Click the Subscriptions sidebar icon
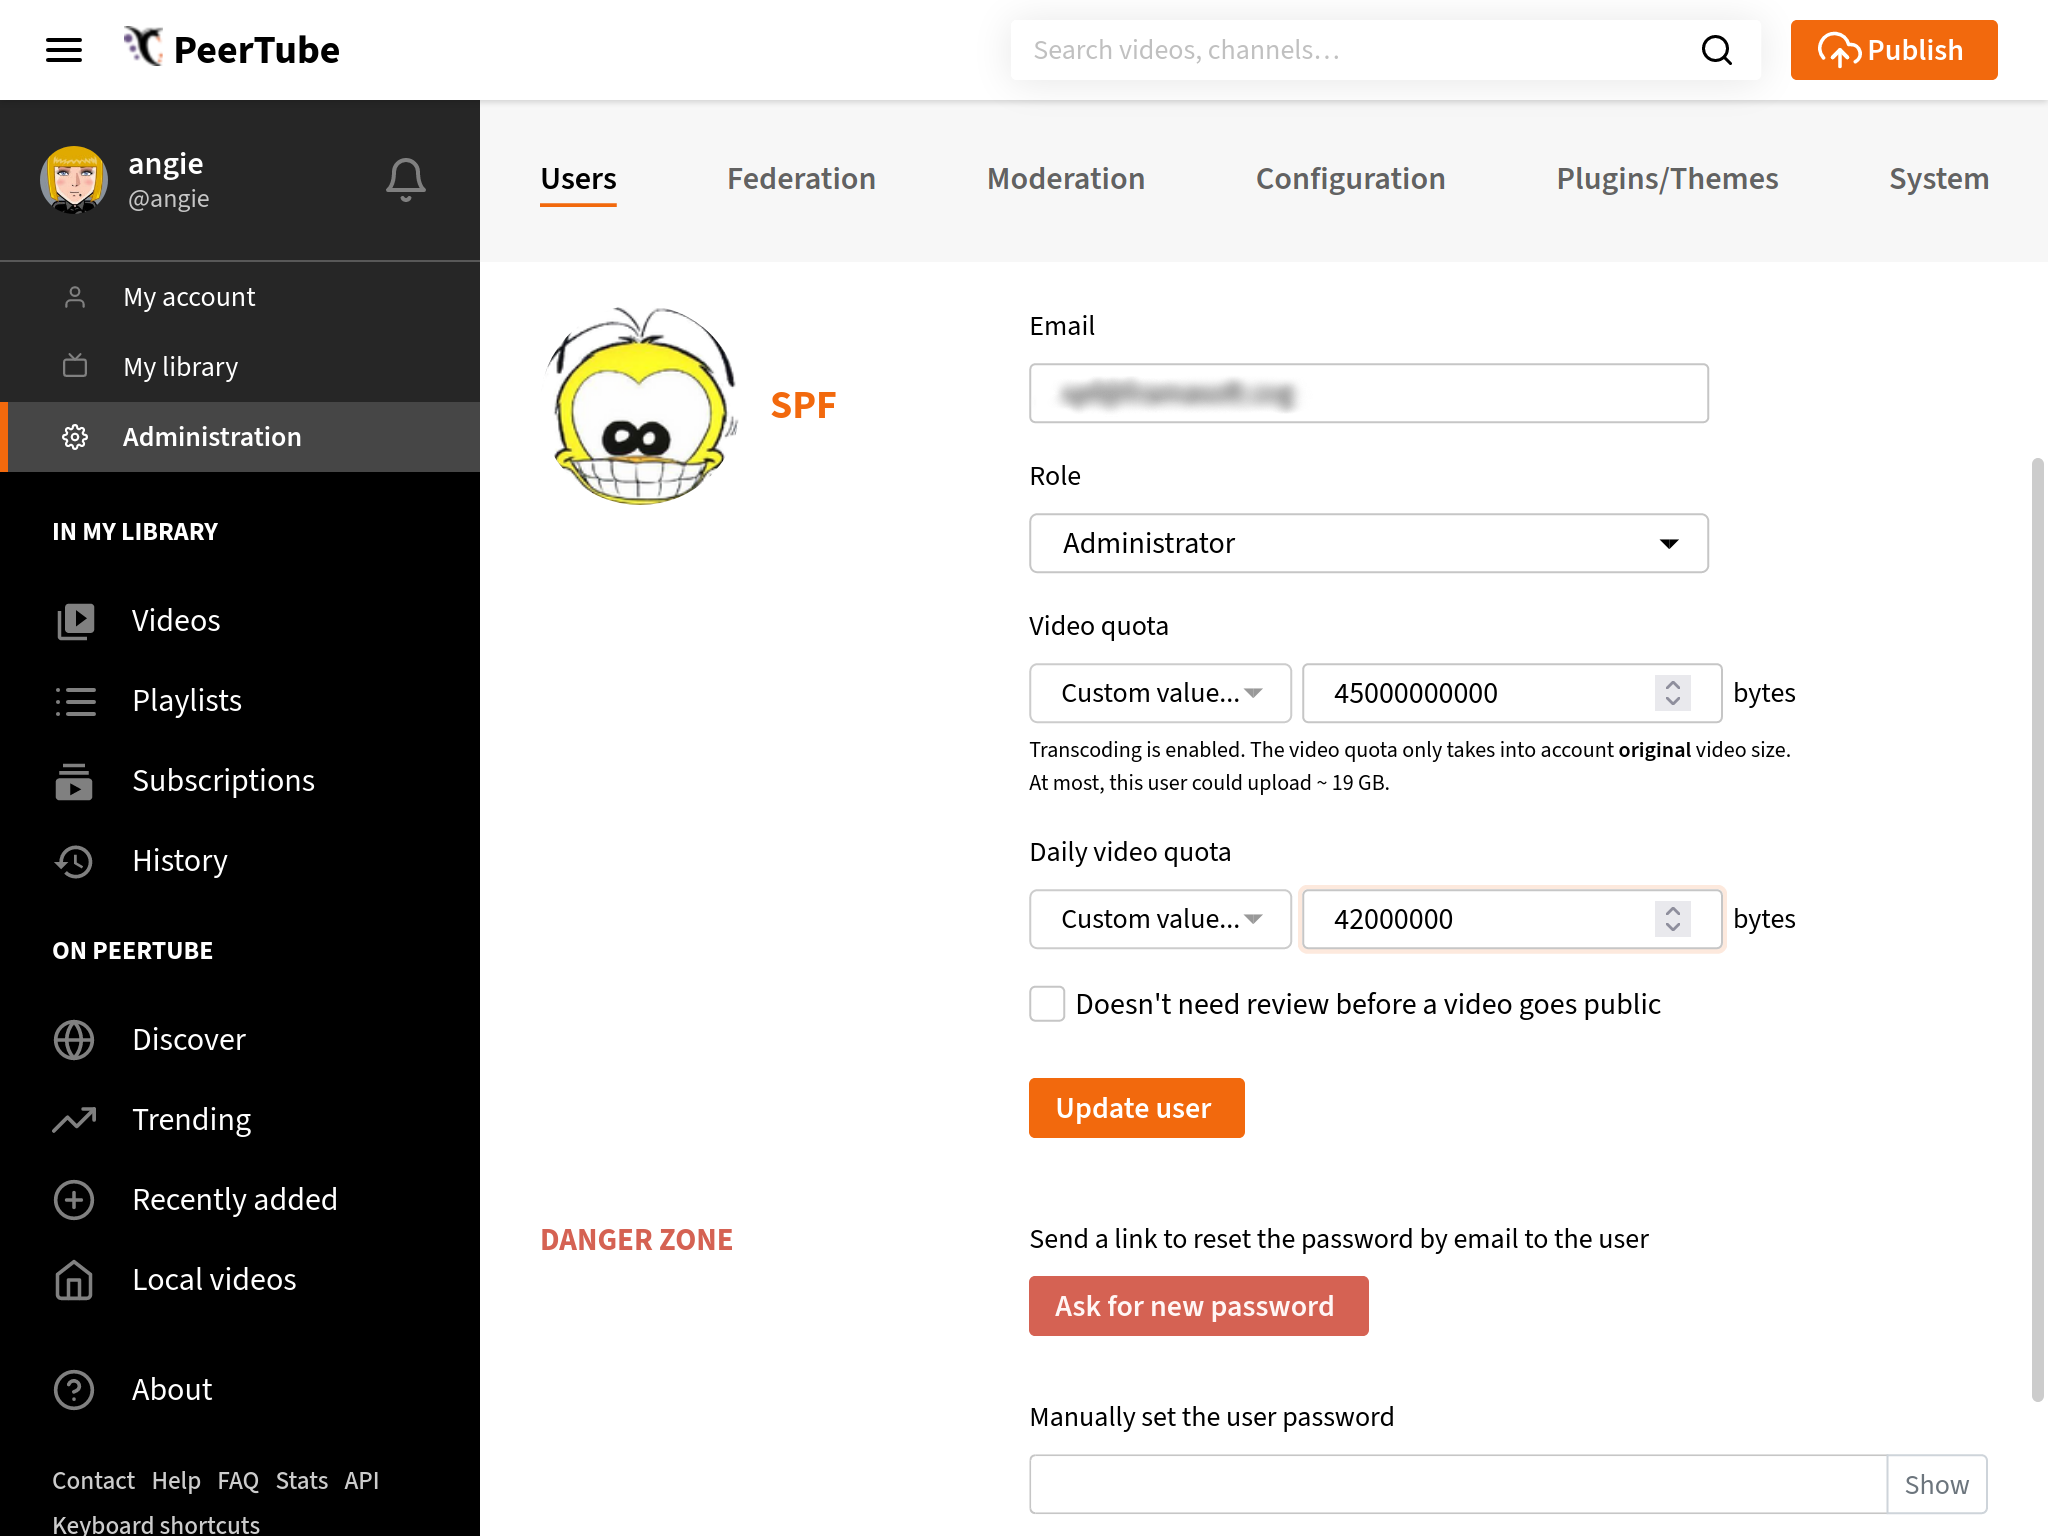Image resolution: width=2048 pixels, height=1536 pixels. 74,781
